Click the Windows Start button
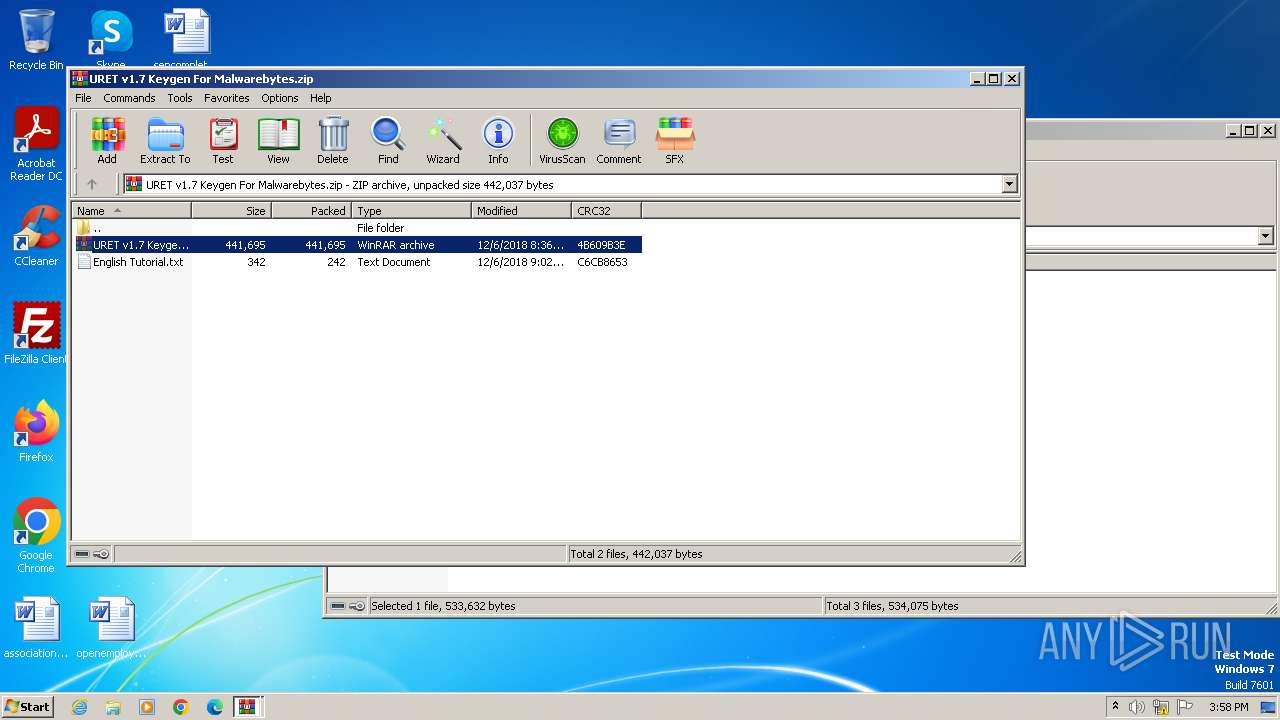Screen dimensions: 1280x720 coord(28,706)
